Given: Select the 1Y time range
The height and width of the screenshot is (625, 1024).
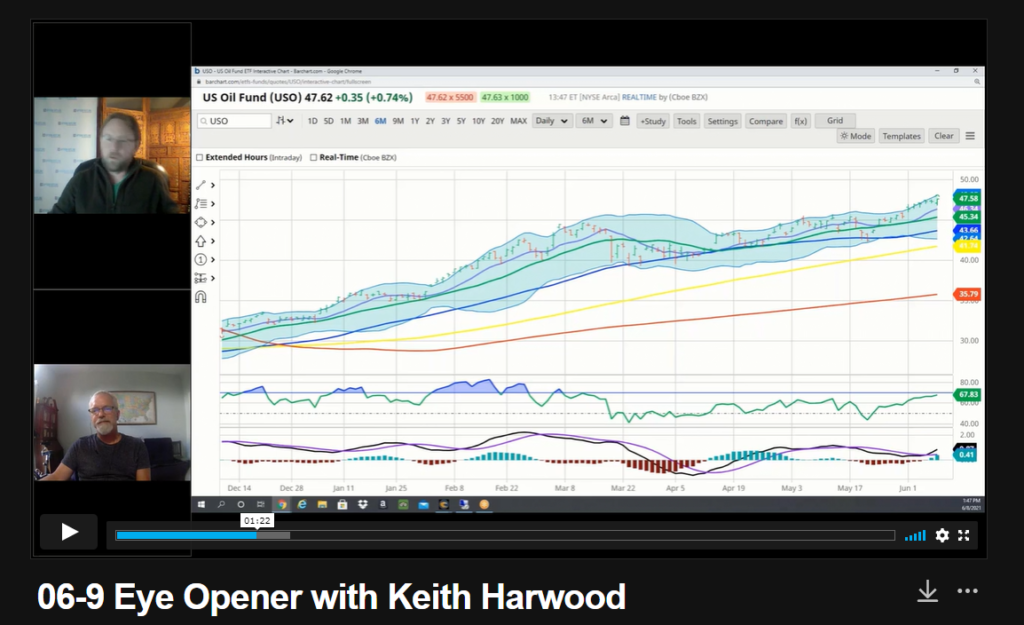Looking at the screenshot, I should 415,121.
